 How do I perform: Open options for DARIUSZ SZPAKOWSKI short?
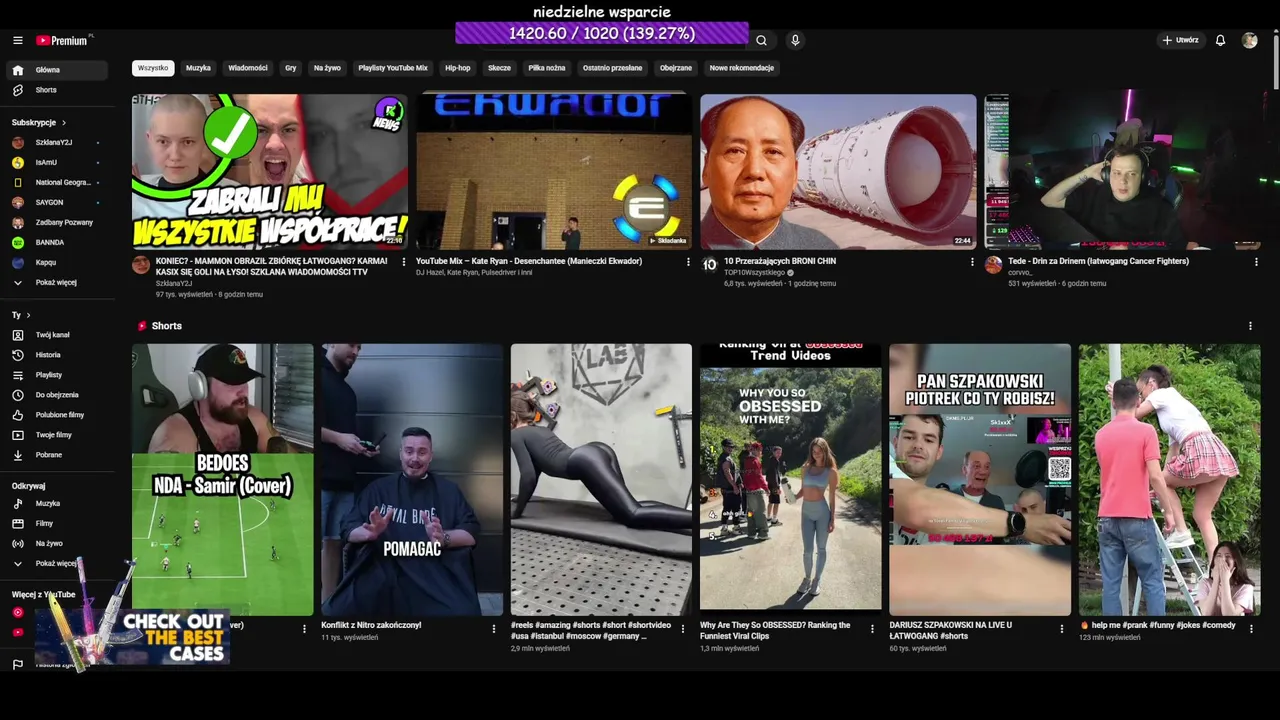[x=1062, y=629]
